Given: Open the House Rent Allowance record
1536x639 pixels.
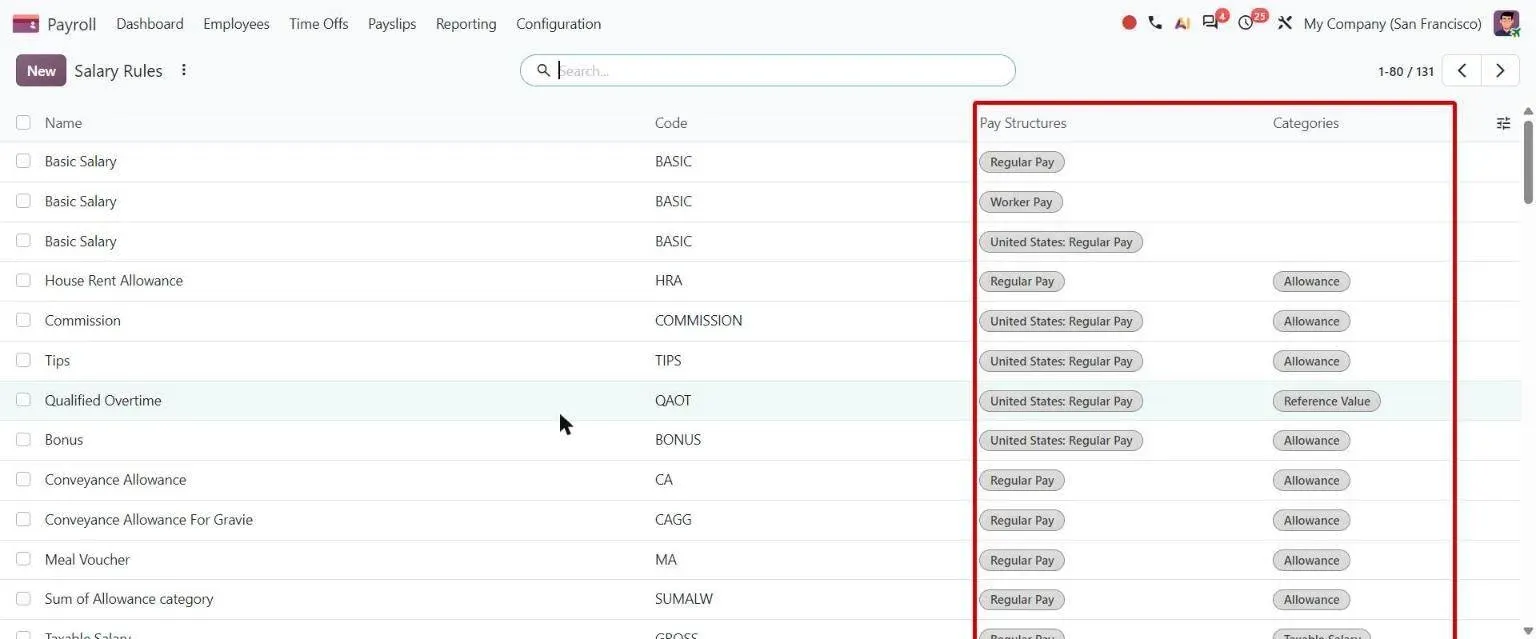Looking at the screenshot, I should pos(114,281).
